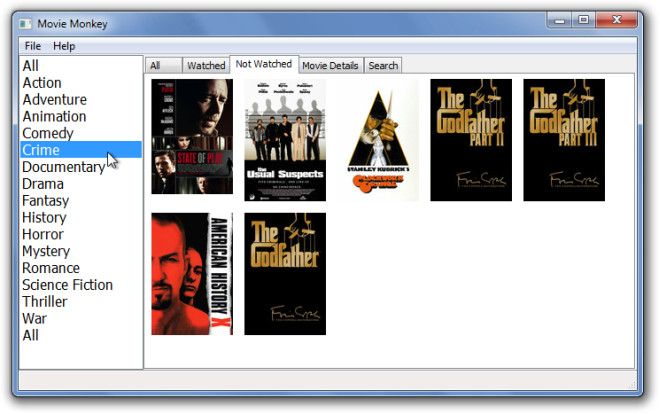Maximize the Movie Monkey window
This screenshot has width=660, height=414.
pos(583,20)
